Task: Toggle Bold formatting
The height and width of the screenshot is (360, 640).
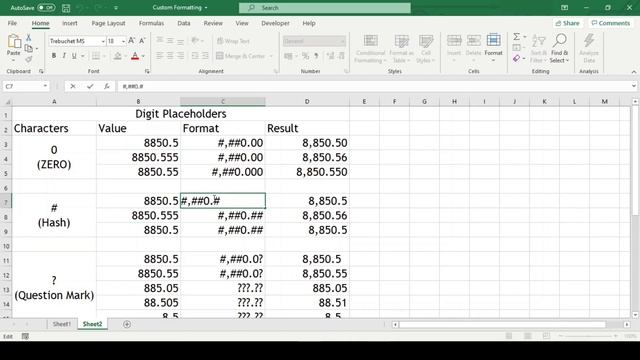Action: point(53,56)
